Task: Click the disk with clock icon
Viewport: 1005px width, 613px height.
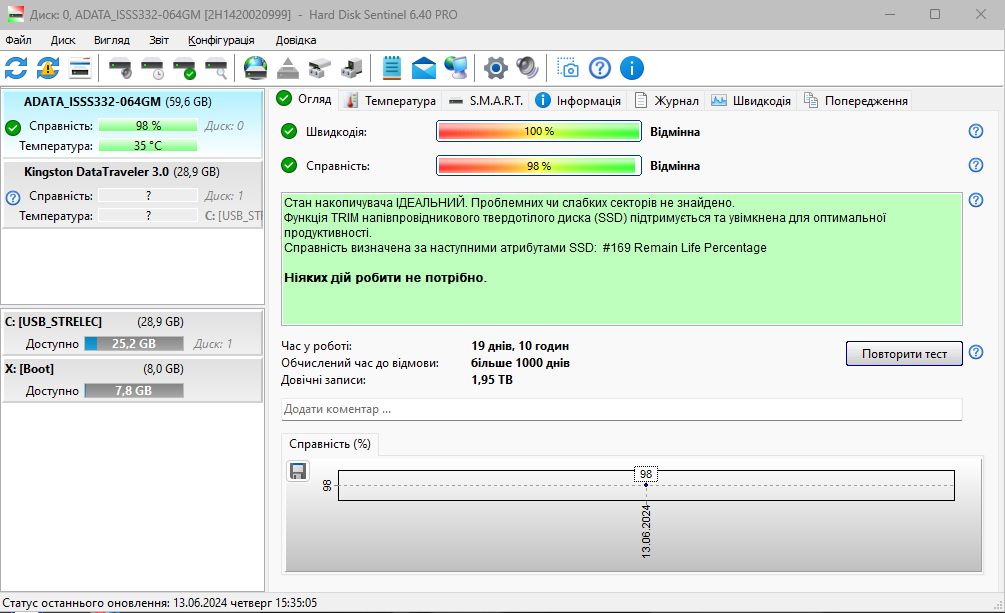Action: click(x=153, y=68)
